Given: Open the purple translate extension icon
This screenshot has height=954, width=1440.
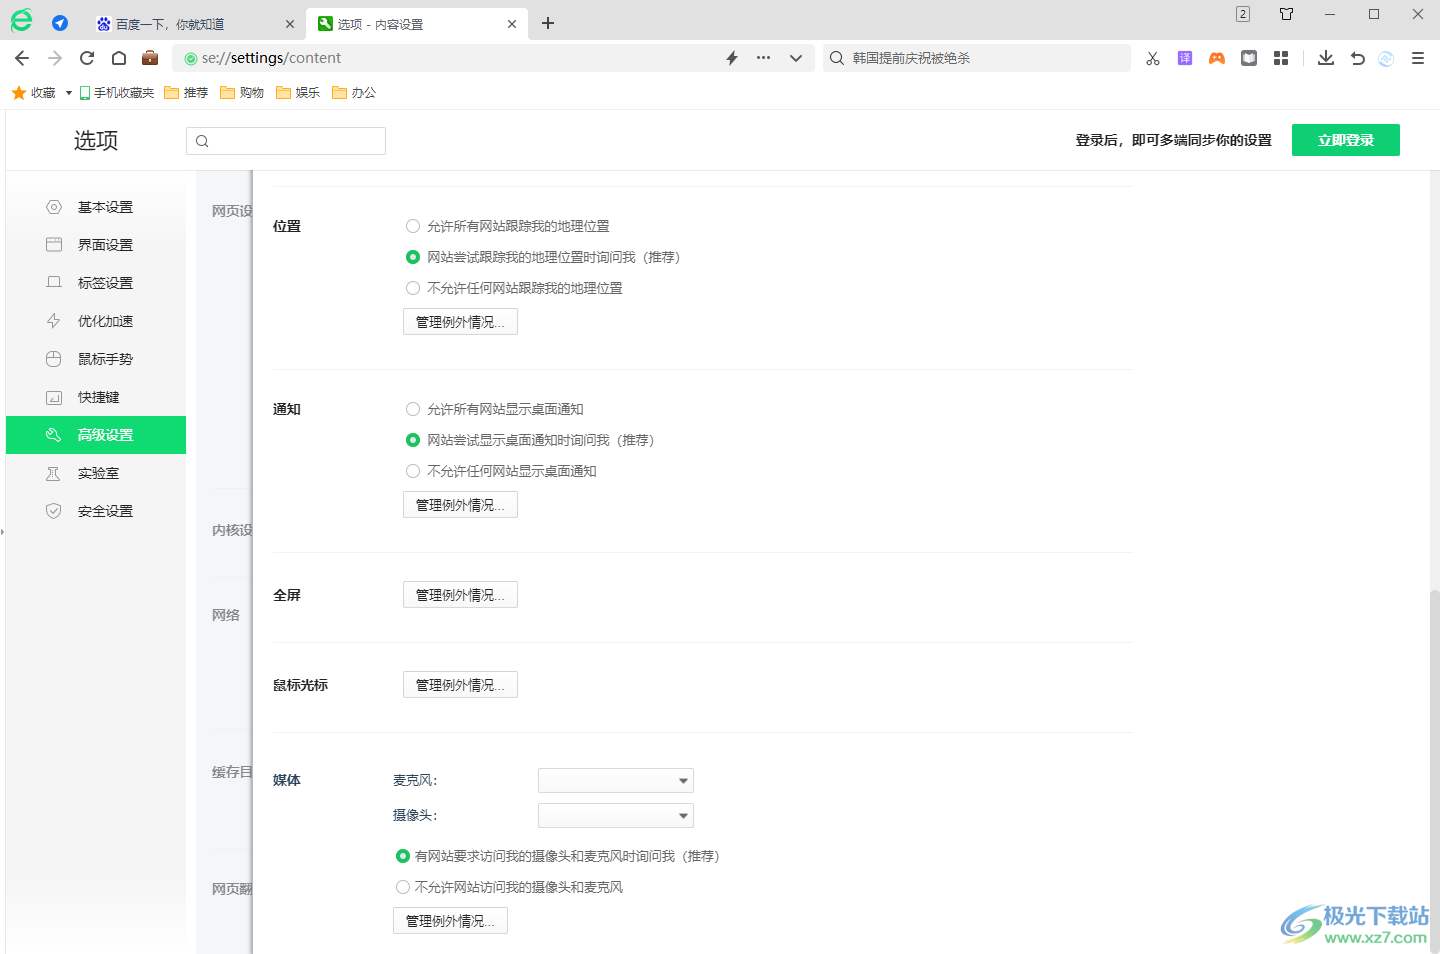Looking at the screenshot, I should coord(1185,58).
